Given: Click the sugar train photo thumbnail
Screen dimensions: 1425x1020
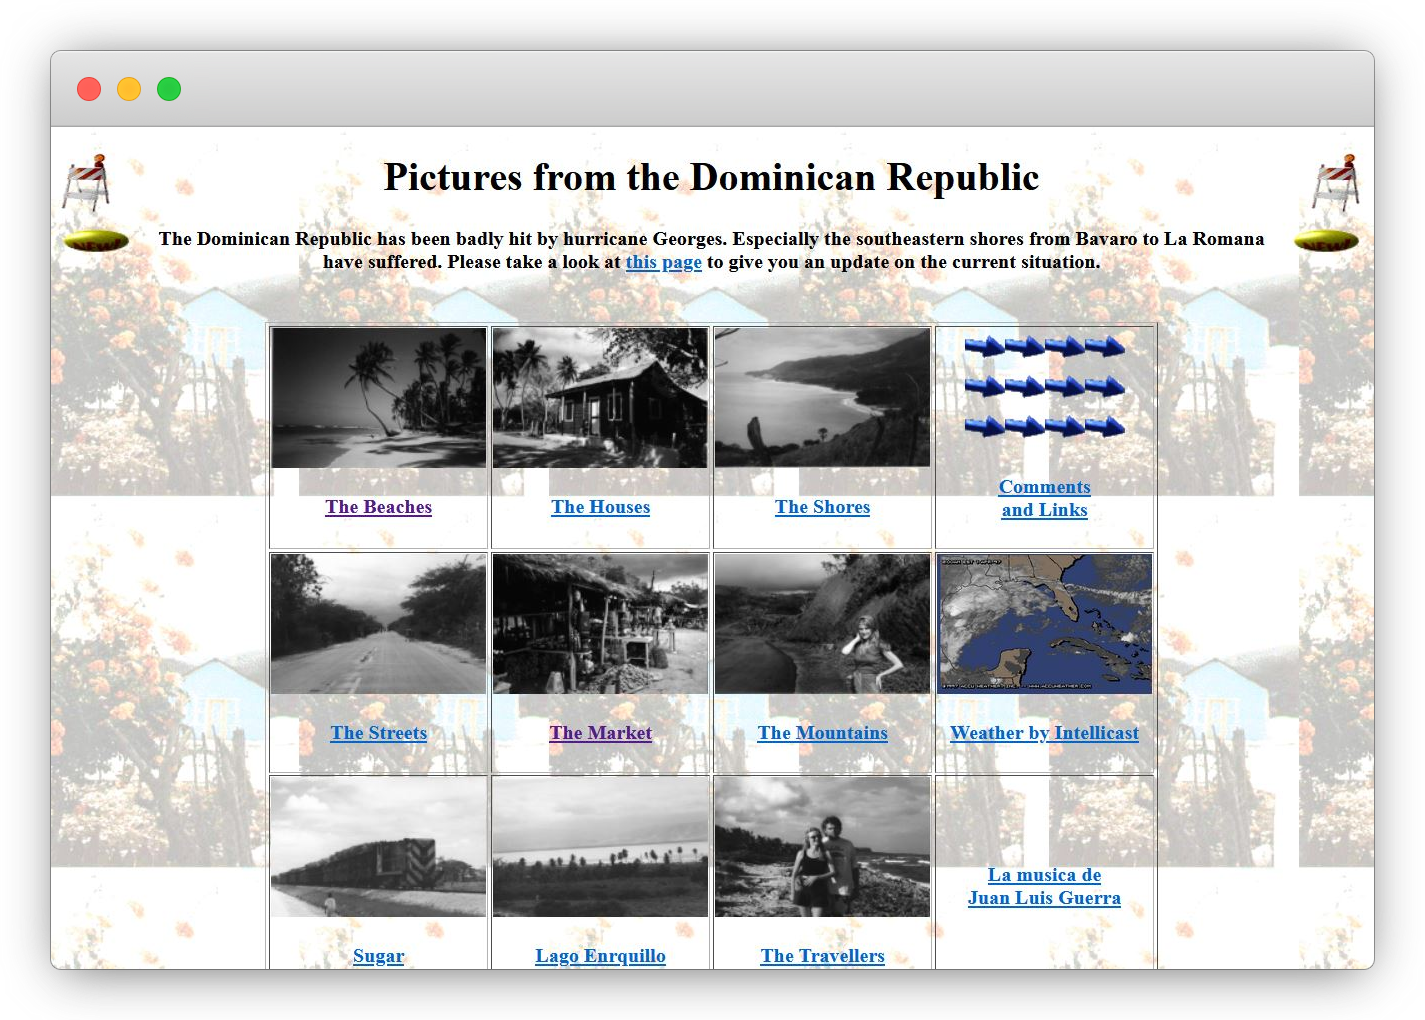Looking at the screenshot, I should point(379,847).
